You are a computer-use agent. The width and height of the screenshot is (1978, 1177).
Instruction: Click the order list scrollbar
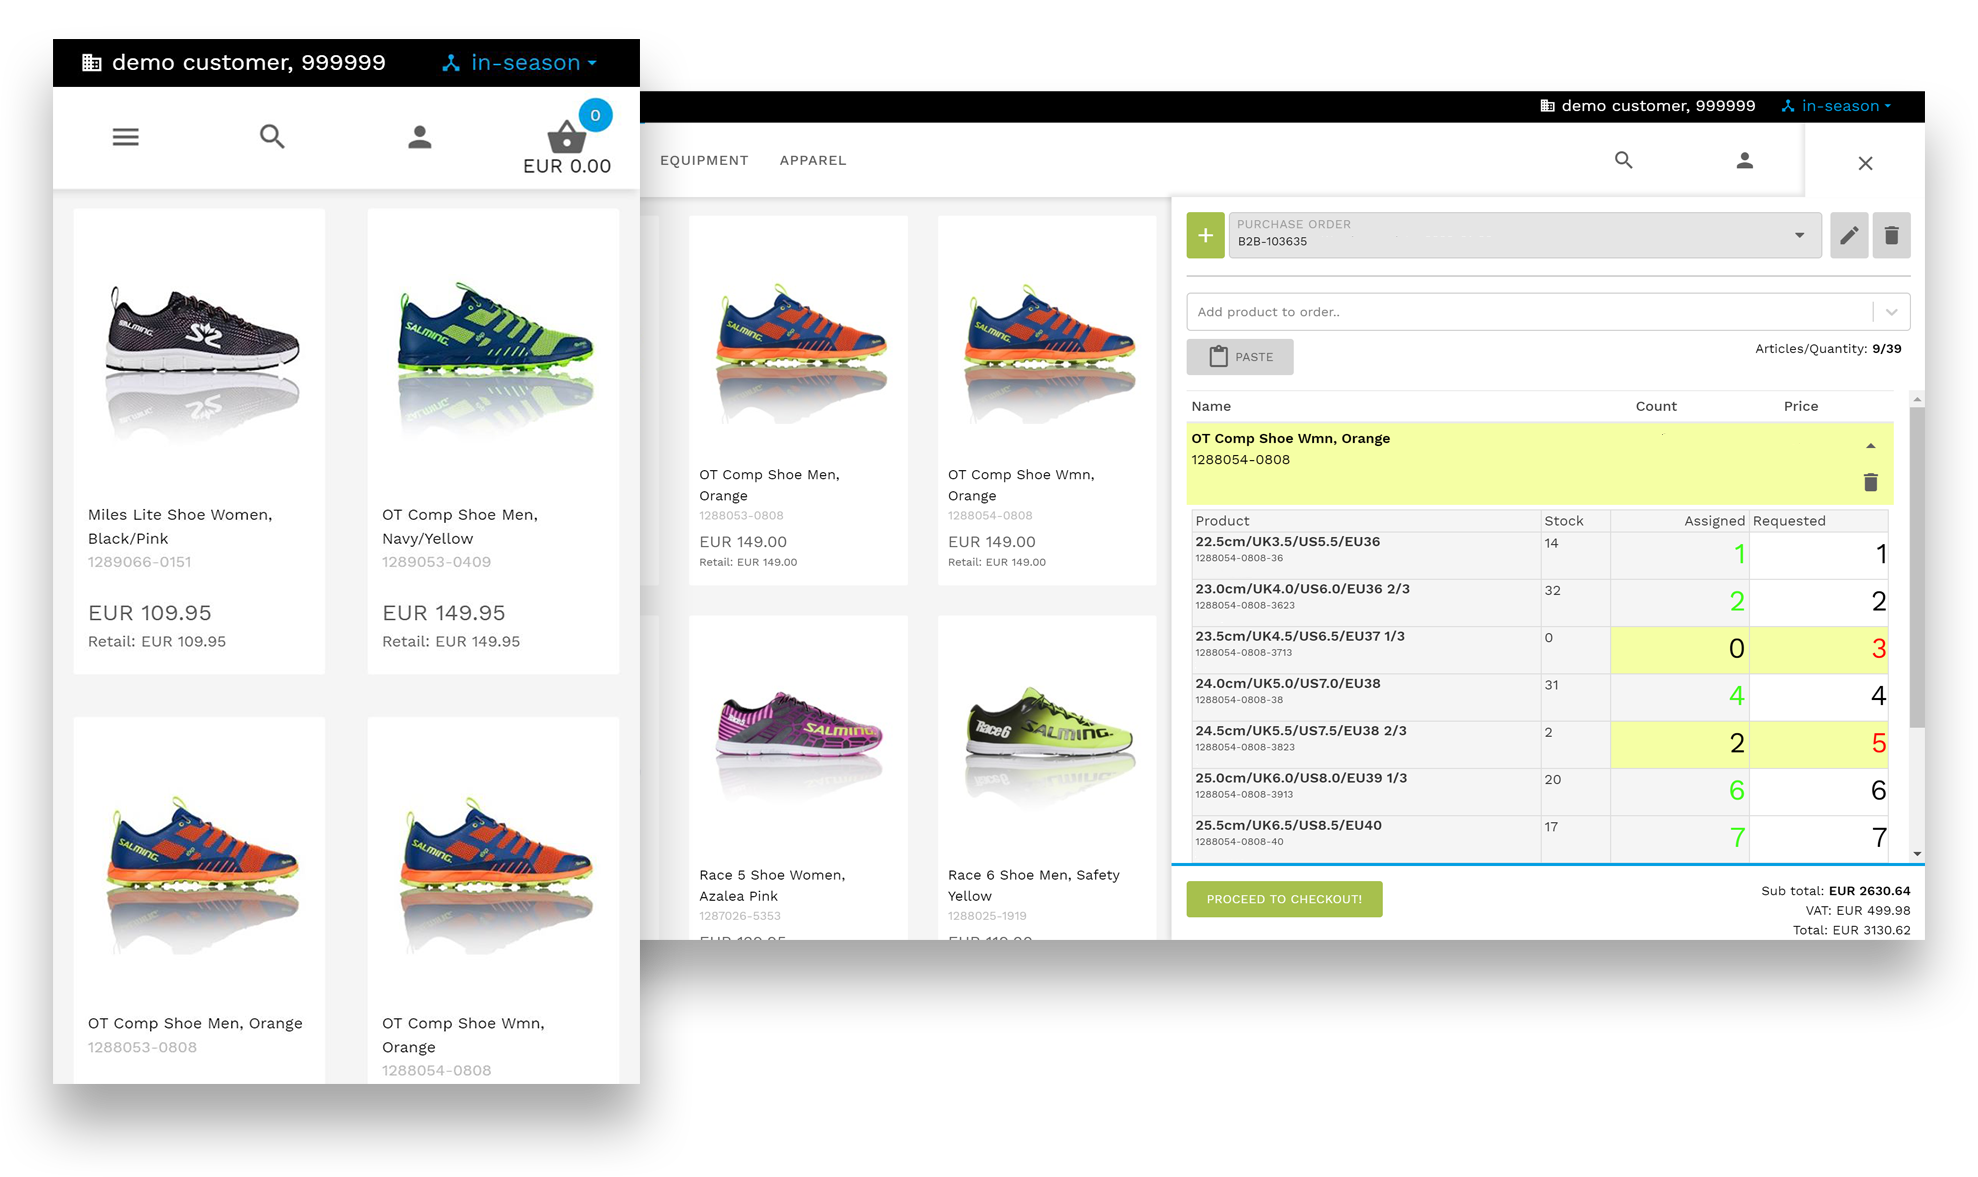(x=1916, y=567)
